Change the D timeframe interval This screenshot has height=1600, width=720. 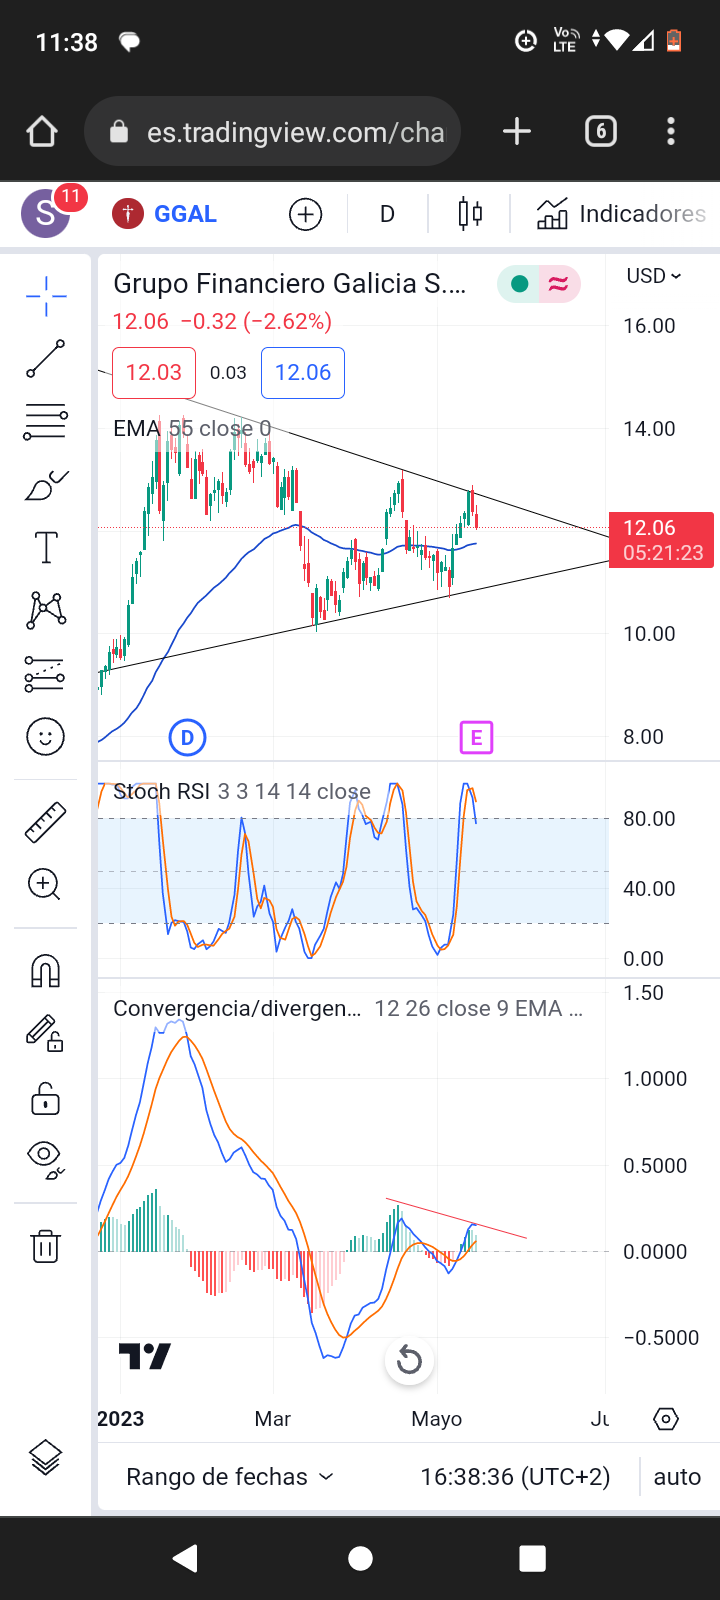387,214
